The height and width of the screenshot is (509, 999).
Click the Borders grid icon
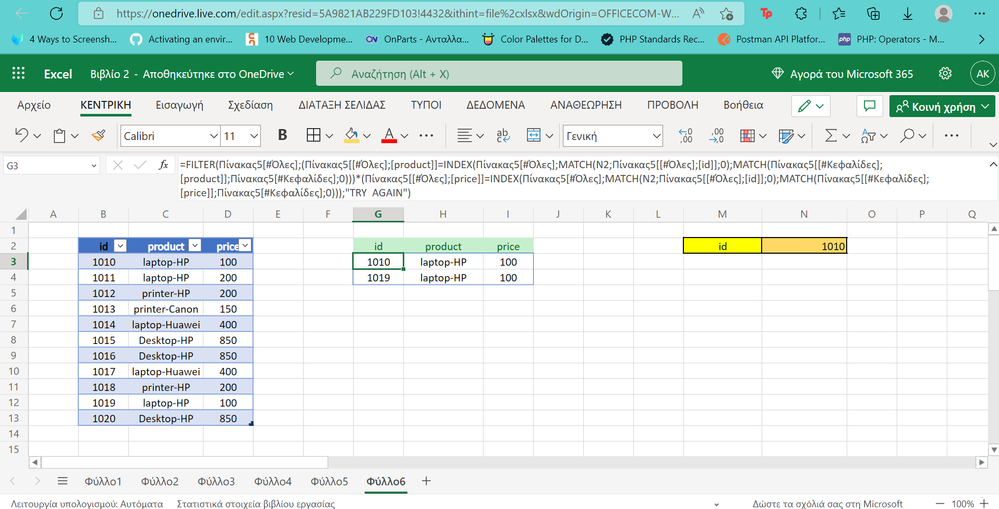click(x=313, y=135)
